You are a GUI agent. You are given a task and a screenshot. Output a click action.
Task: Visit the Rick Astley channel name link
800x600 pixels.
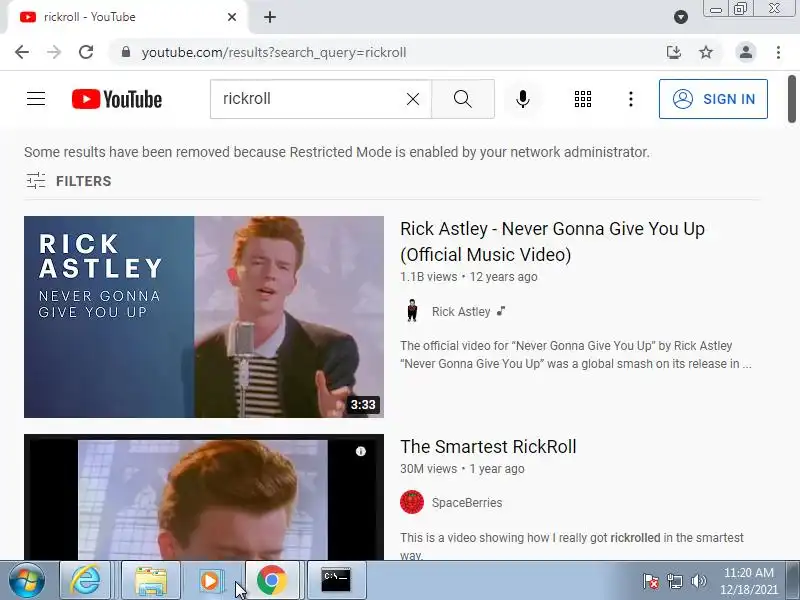tap(461, 312)
